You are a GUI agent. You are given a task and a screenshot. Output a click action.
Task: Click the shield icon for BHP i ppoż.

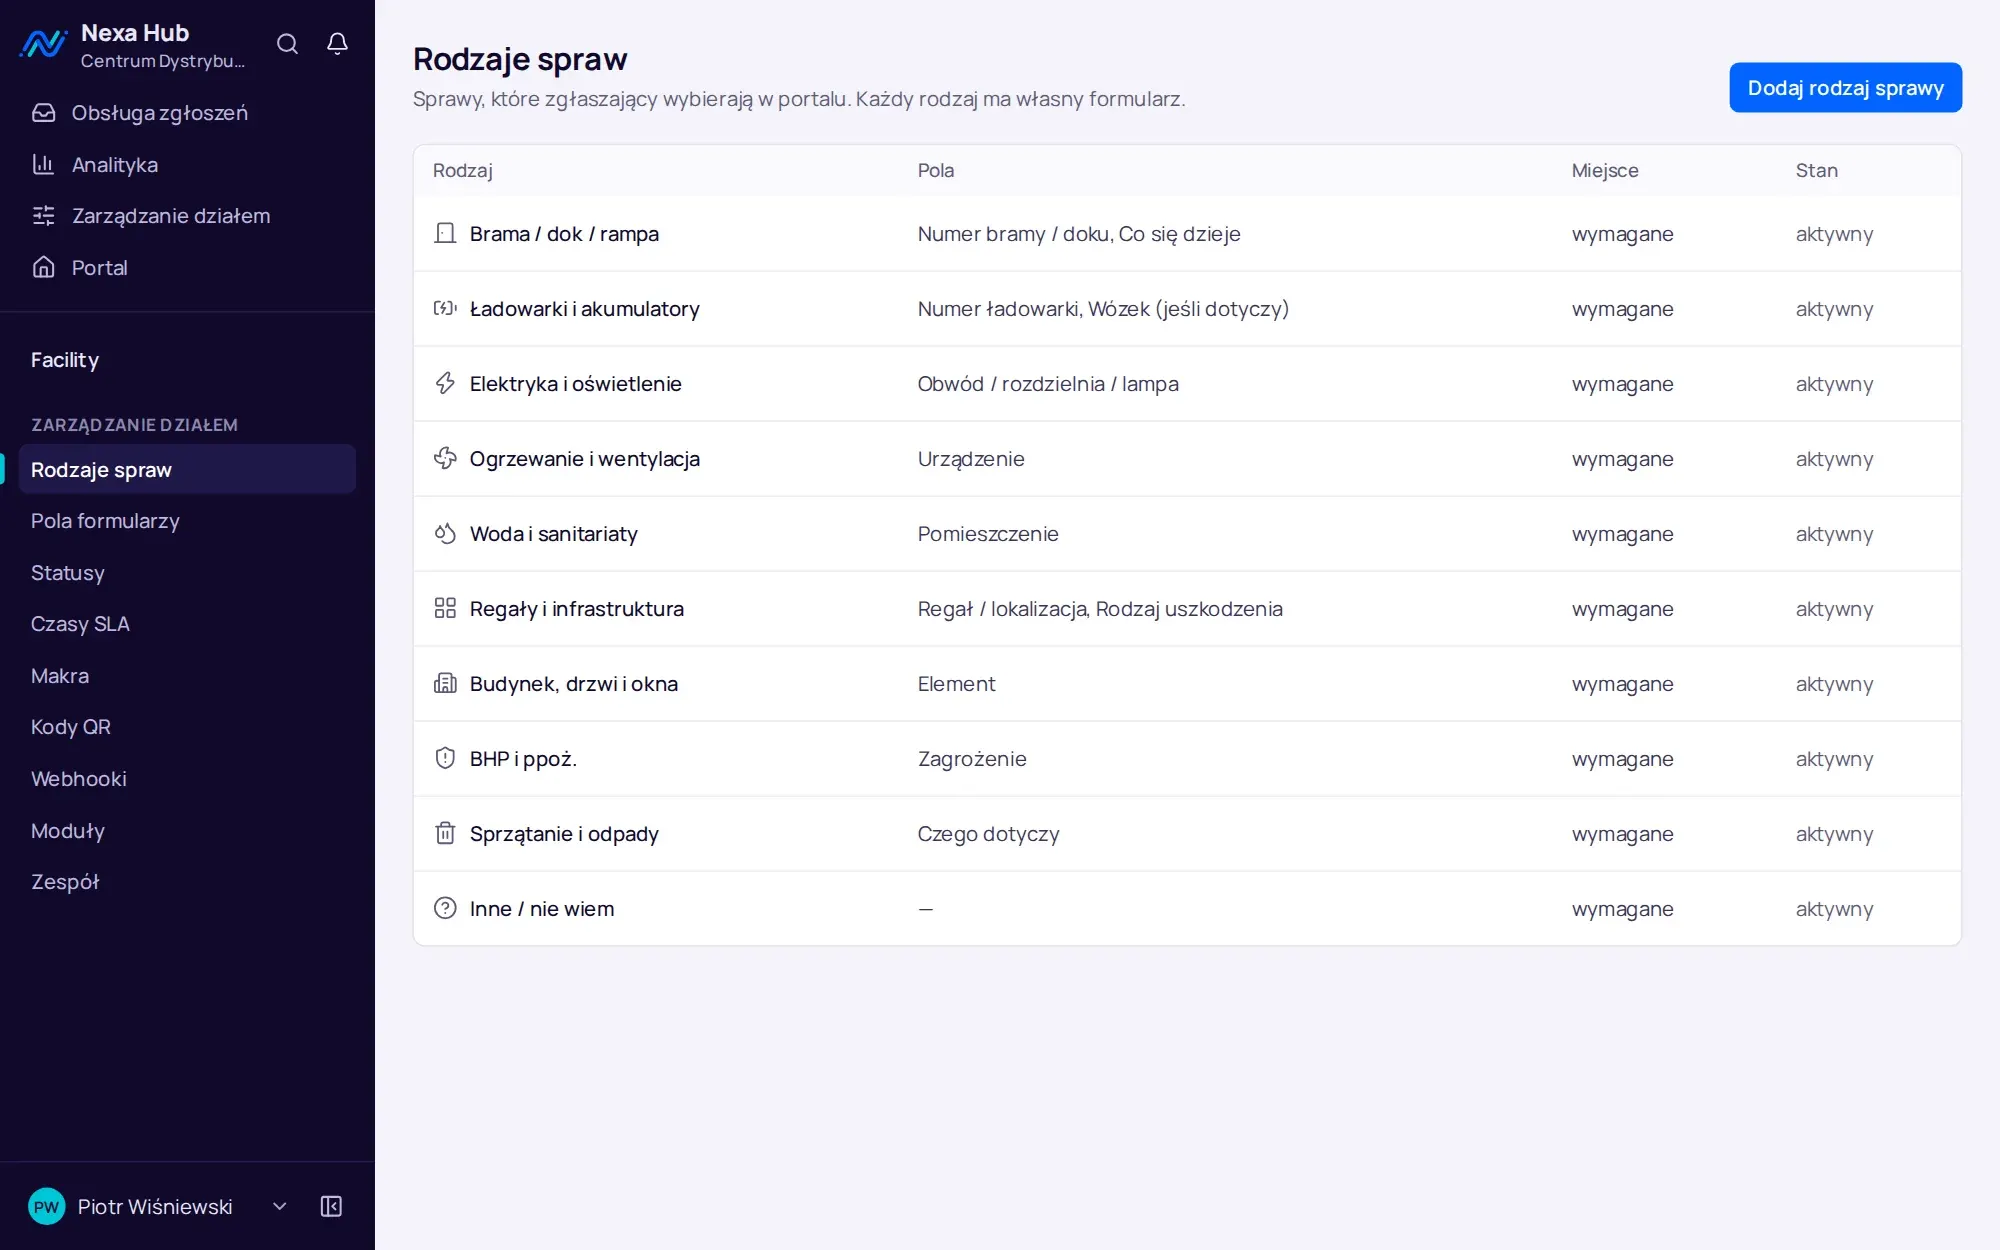[x=445, y=758]
